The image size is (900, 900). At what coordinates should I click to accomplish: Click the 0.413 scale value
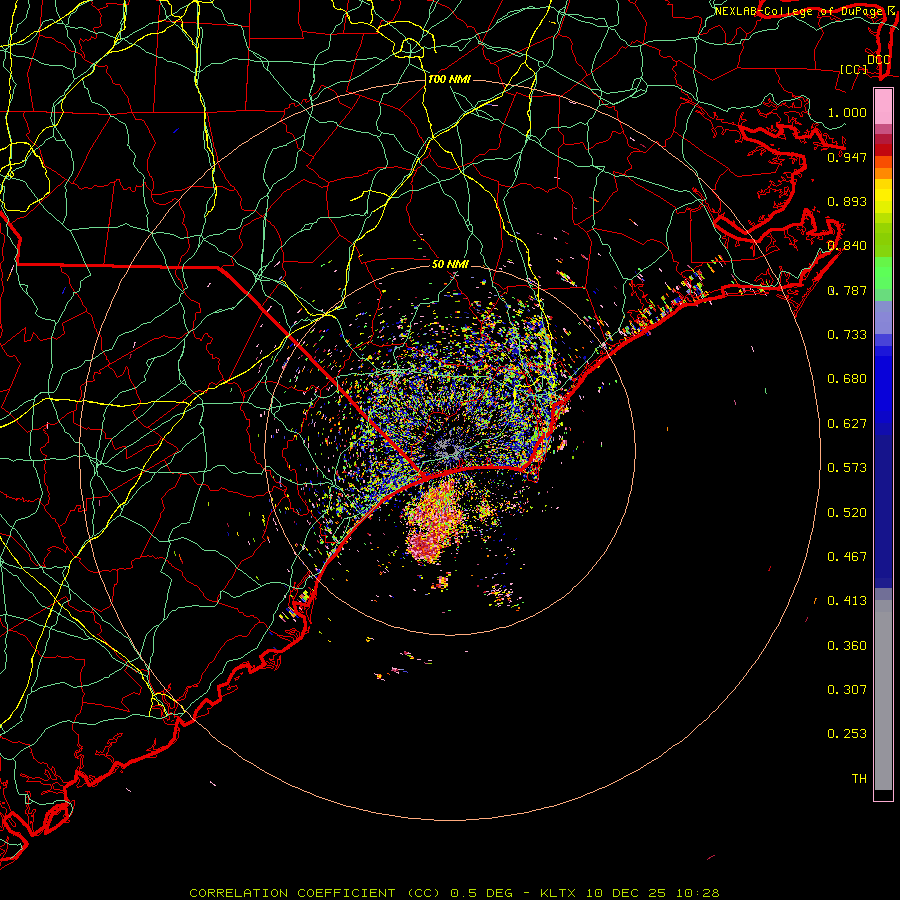847,601
